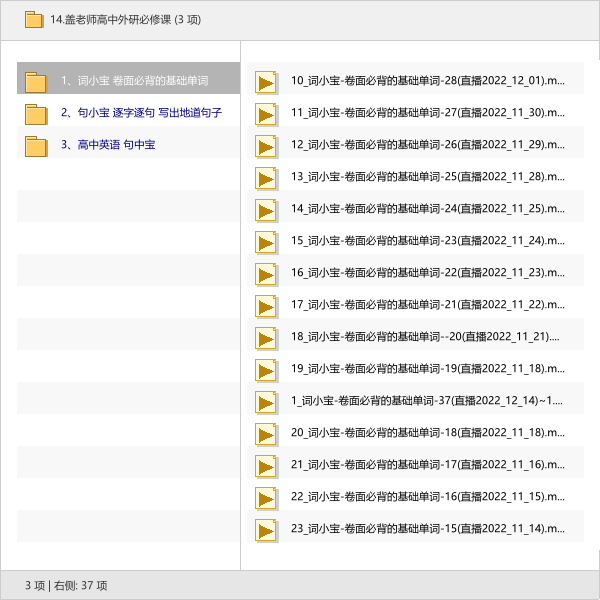
Task: Click the title 14.盖老师高中外研必修课
Action: (125, 19)
